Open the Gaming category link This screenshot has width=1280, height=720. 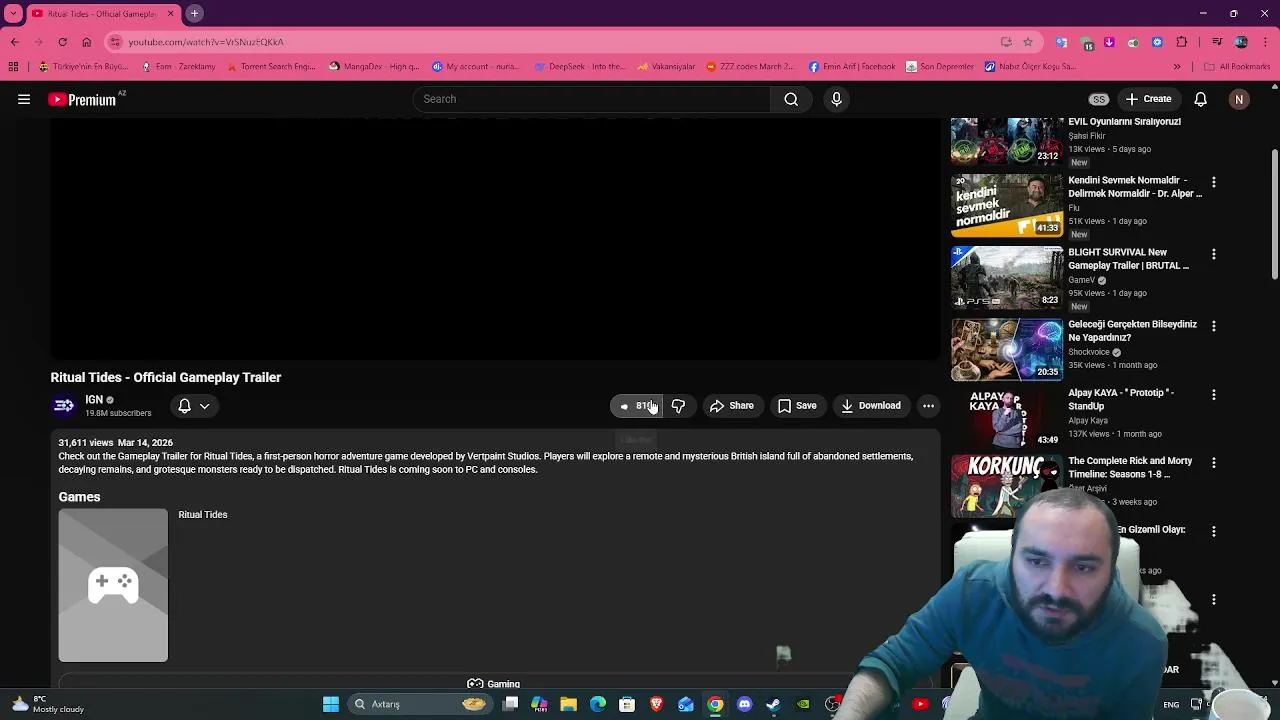tap(493, 684)
